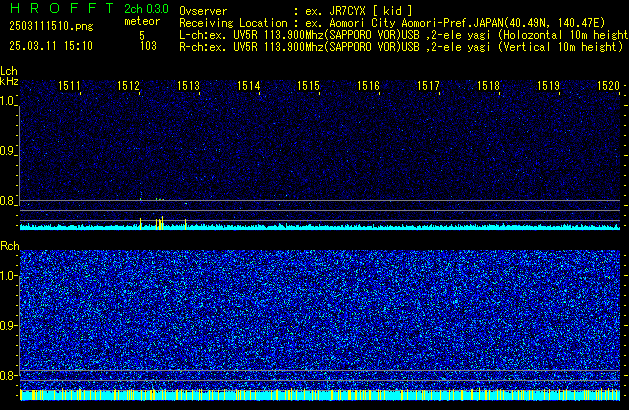Click the Lch 0.9 frequency axis label
The image size is (629, 410).
pos(7,151)
